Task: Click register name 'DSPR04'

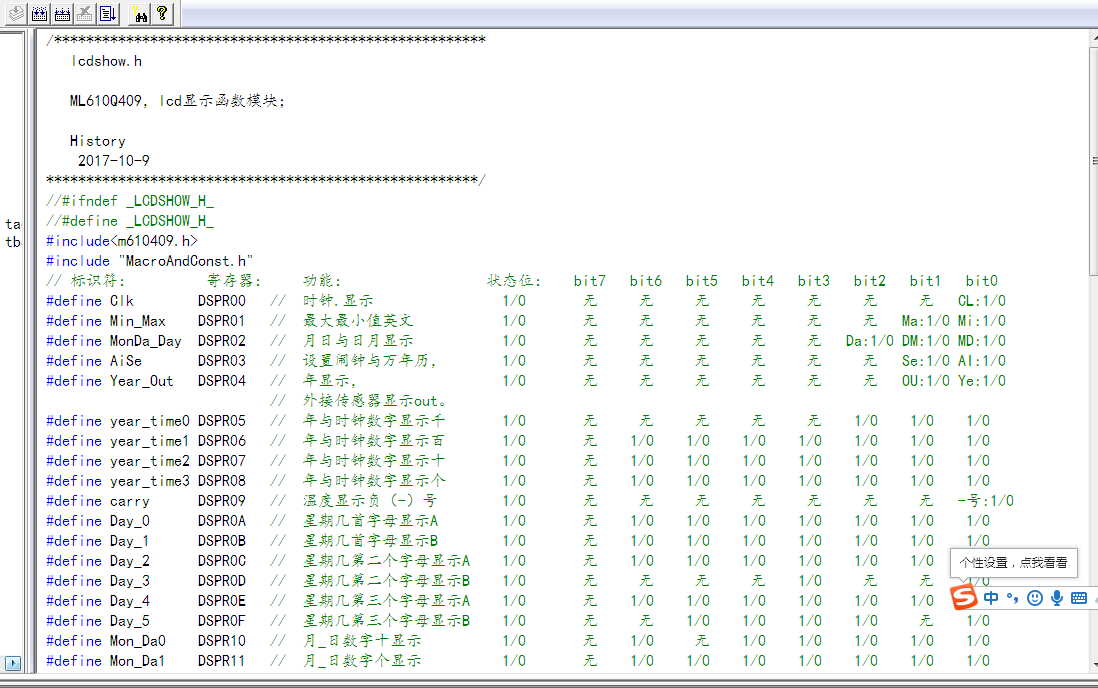Action: 221,381
